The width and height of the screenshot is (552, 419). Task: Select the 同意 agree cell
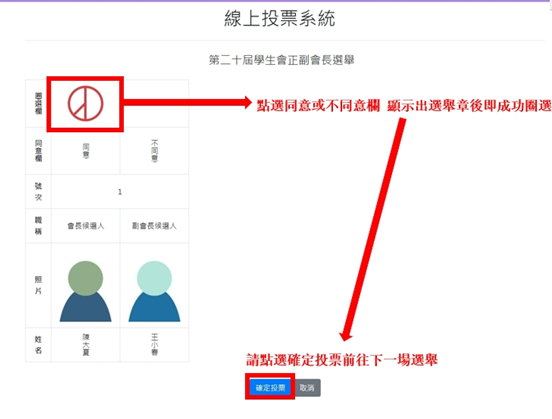(x=86, y=151)
